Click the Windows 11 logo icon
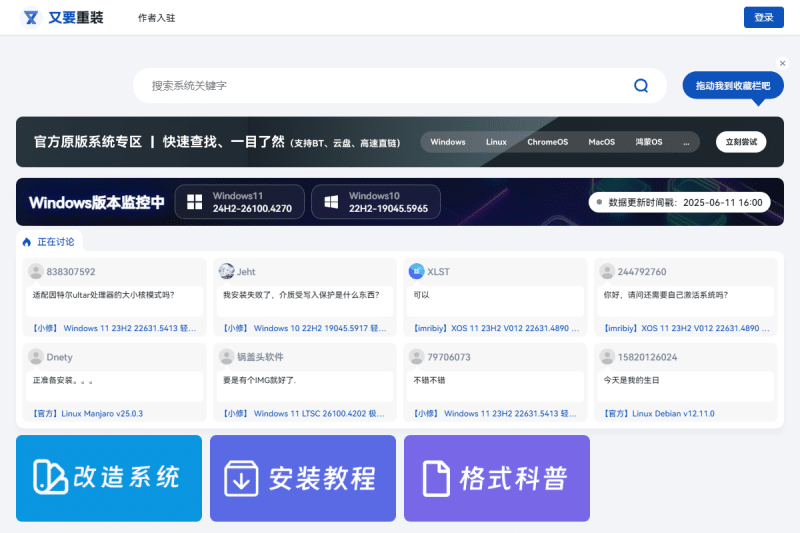This screenshot has width=800, height=533. tap(194, 202)
